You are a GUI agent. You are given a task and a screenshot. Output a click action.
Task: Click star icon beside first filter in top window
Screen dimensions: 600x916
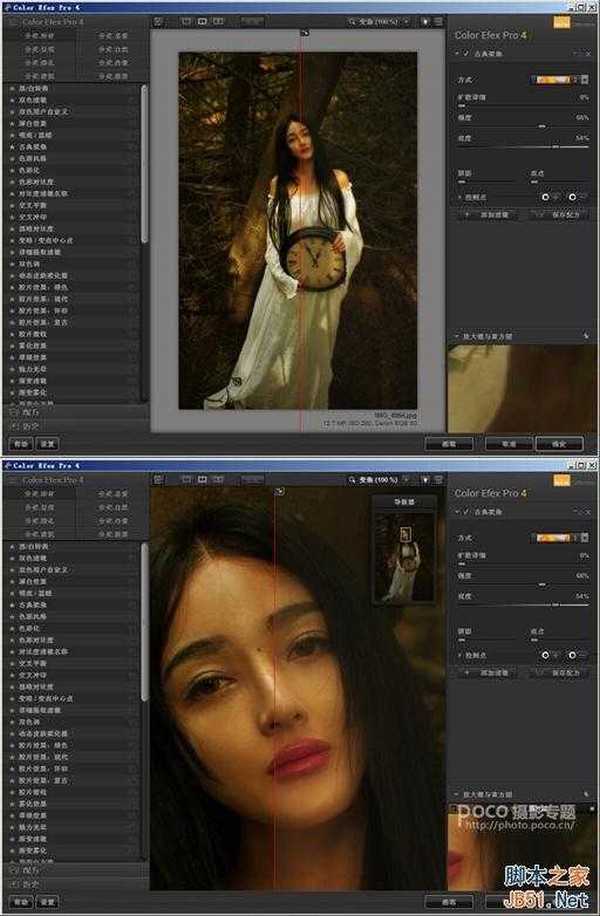[x=12, y=88]
